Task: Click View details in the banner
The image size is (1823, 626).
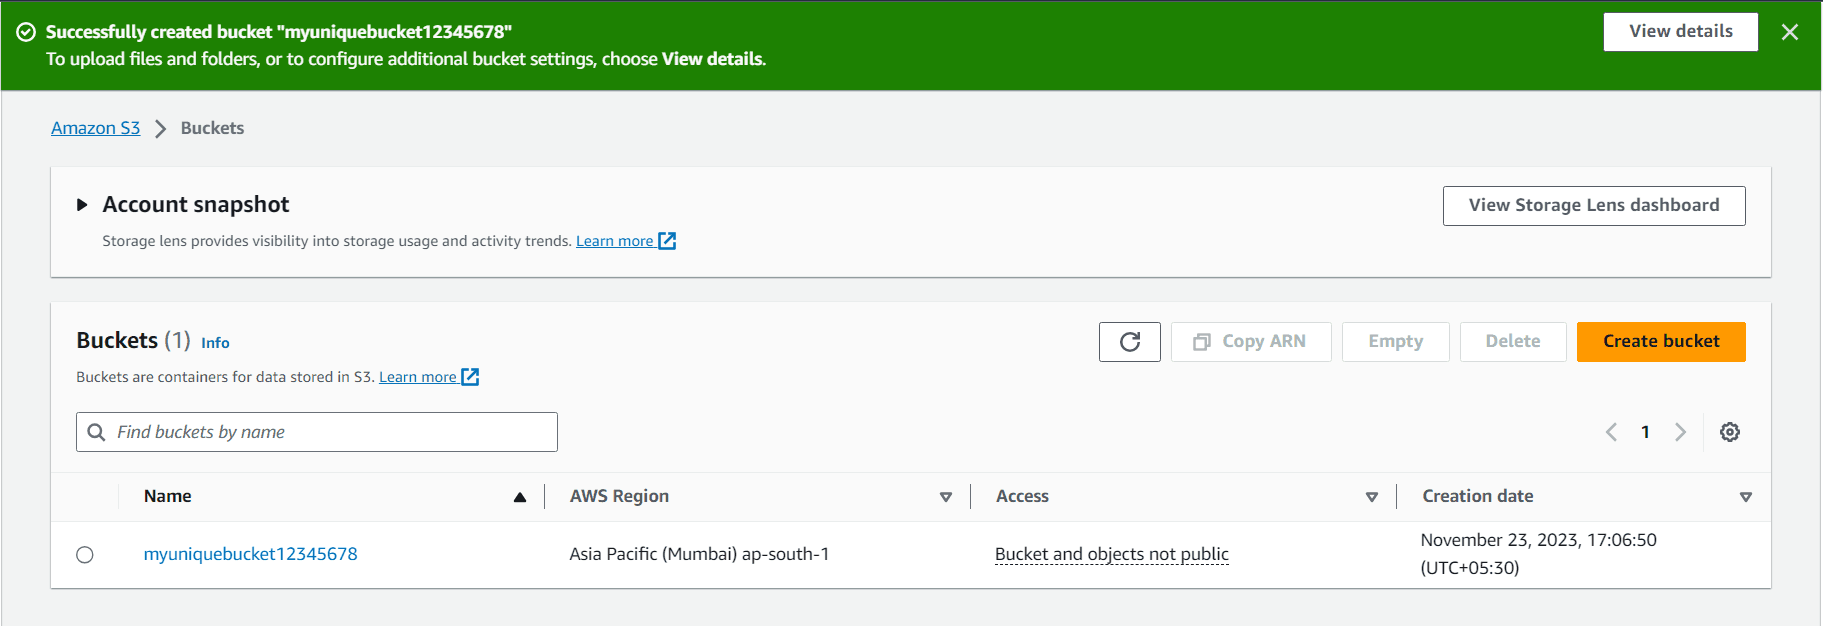Action: tap(1681, 32)
